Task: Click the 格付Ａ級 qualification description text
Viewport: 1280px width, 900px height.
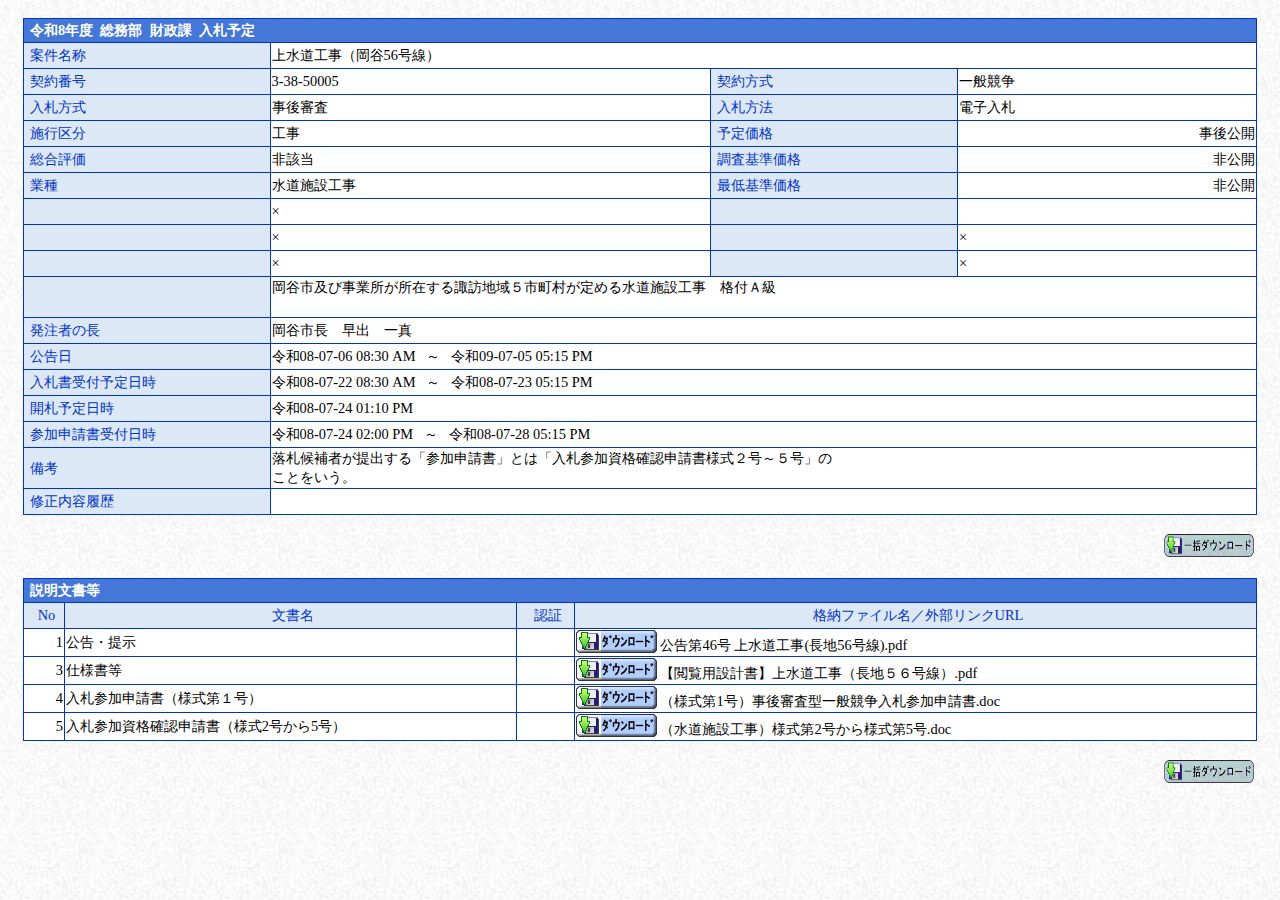Action: [524, 288]
